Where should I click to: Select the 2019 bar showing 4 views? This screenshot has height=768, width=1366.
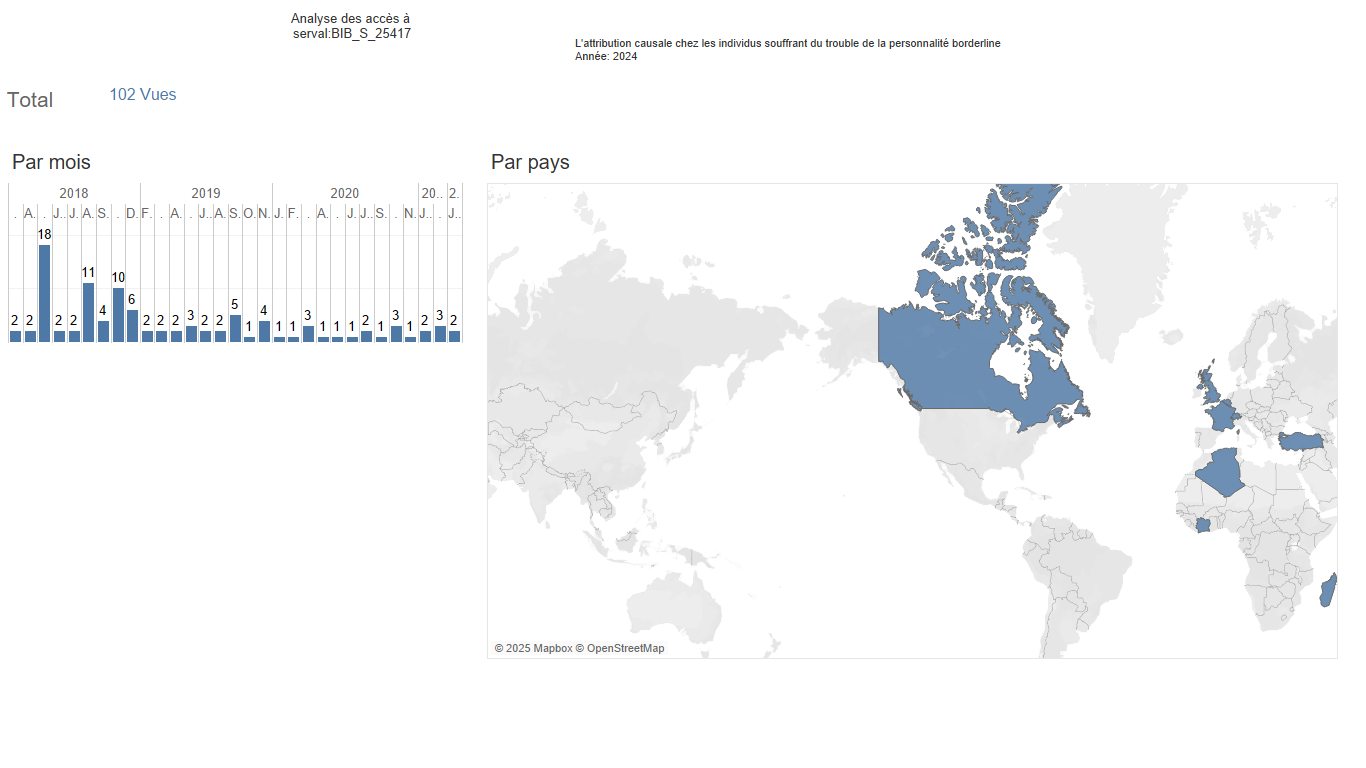point(264,331)
